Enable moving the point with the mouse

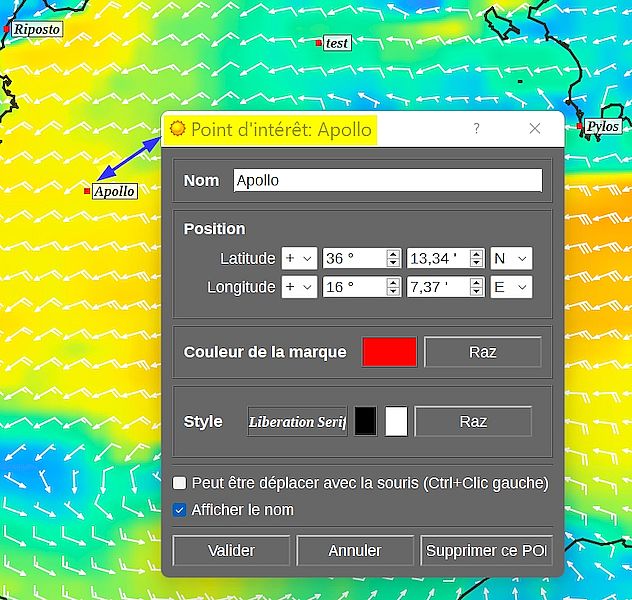(x=180, y=483)
